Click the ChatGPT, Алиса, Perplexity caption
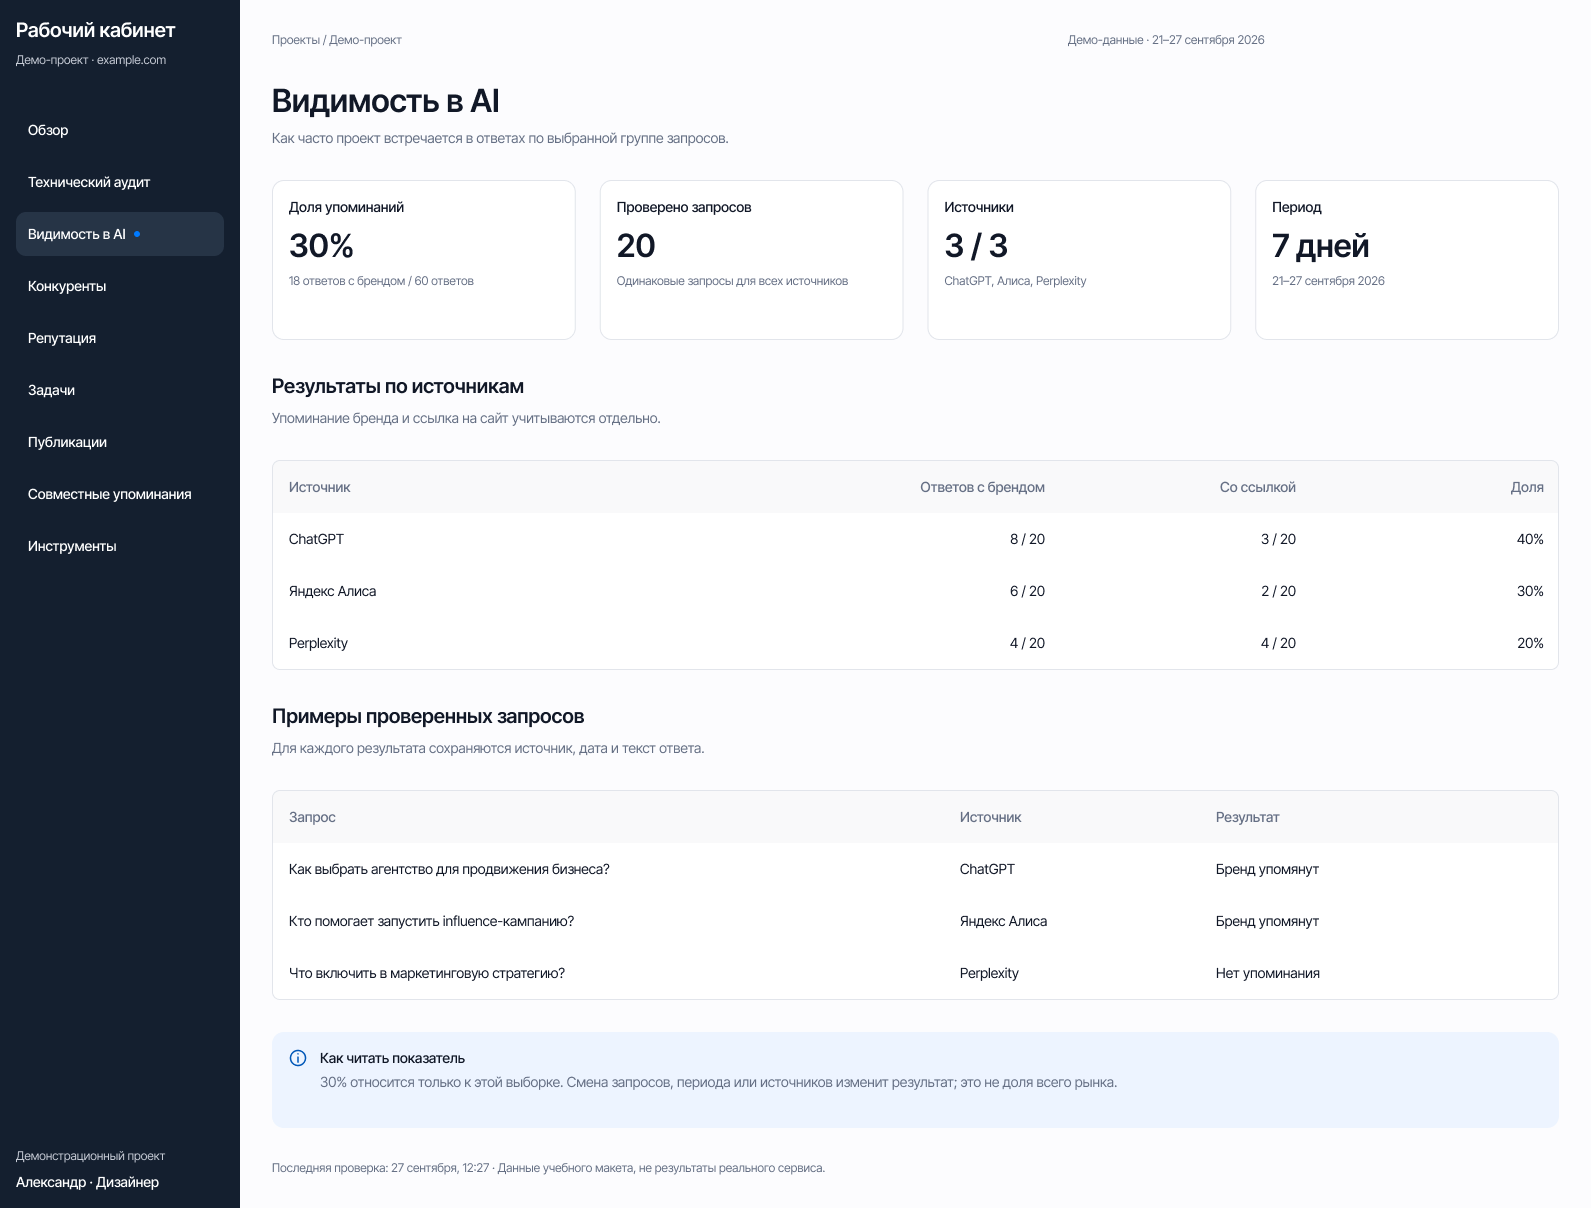The height and width of the screenshot is (1208, 1591). tap(1015, 281)
